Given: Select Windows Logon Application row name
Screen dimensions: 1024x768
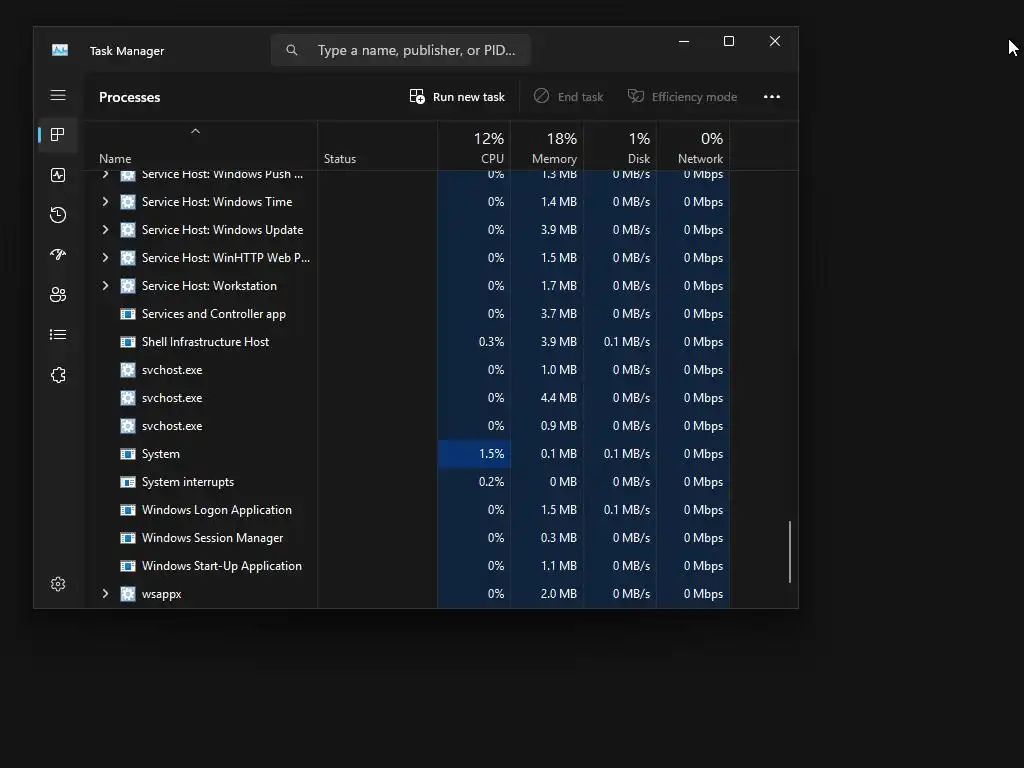Looking at the screenshot, I should [x=217, y=510].
